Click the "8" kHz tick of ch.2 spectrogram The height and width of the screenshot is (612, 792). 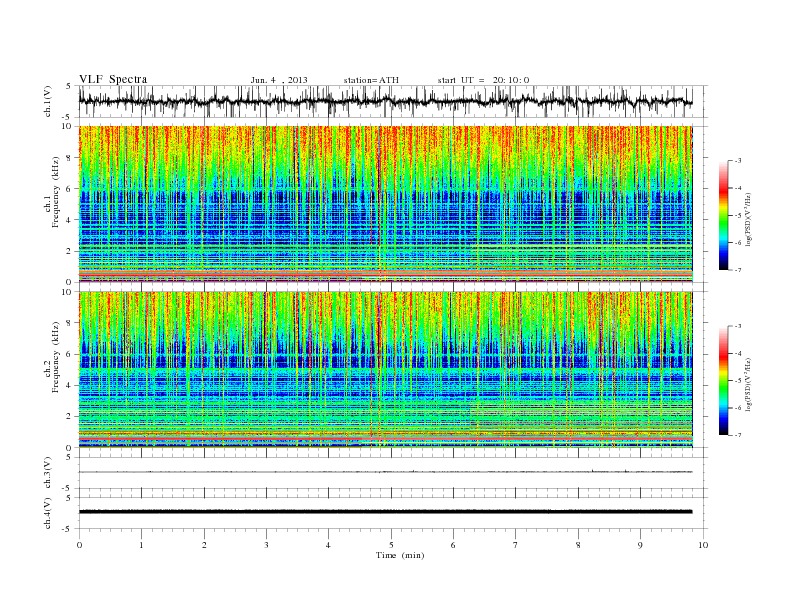point(70,323)
